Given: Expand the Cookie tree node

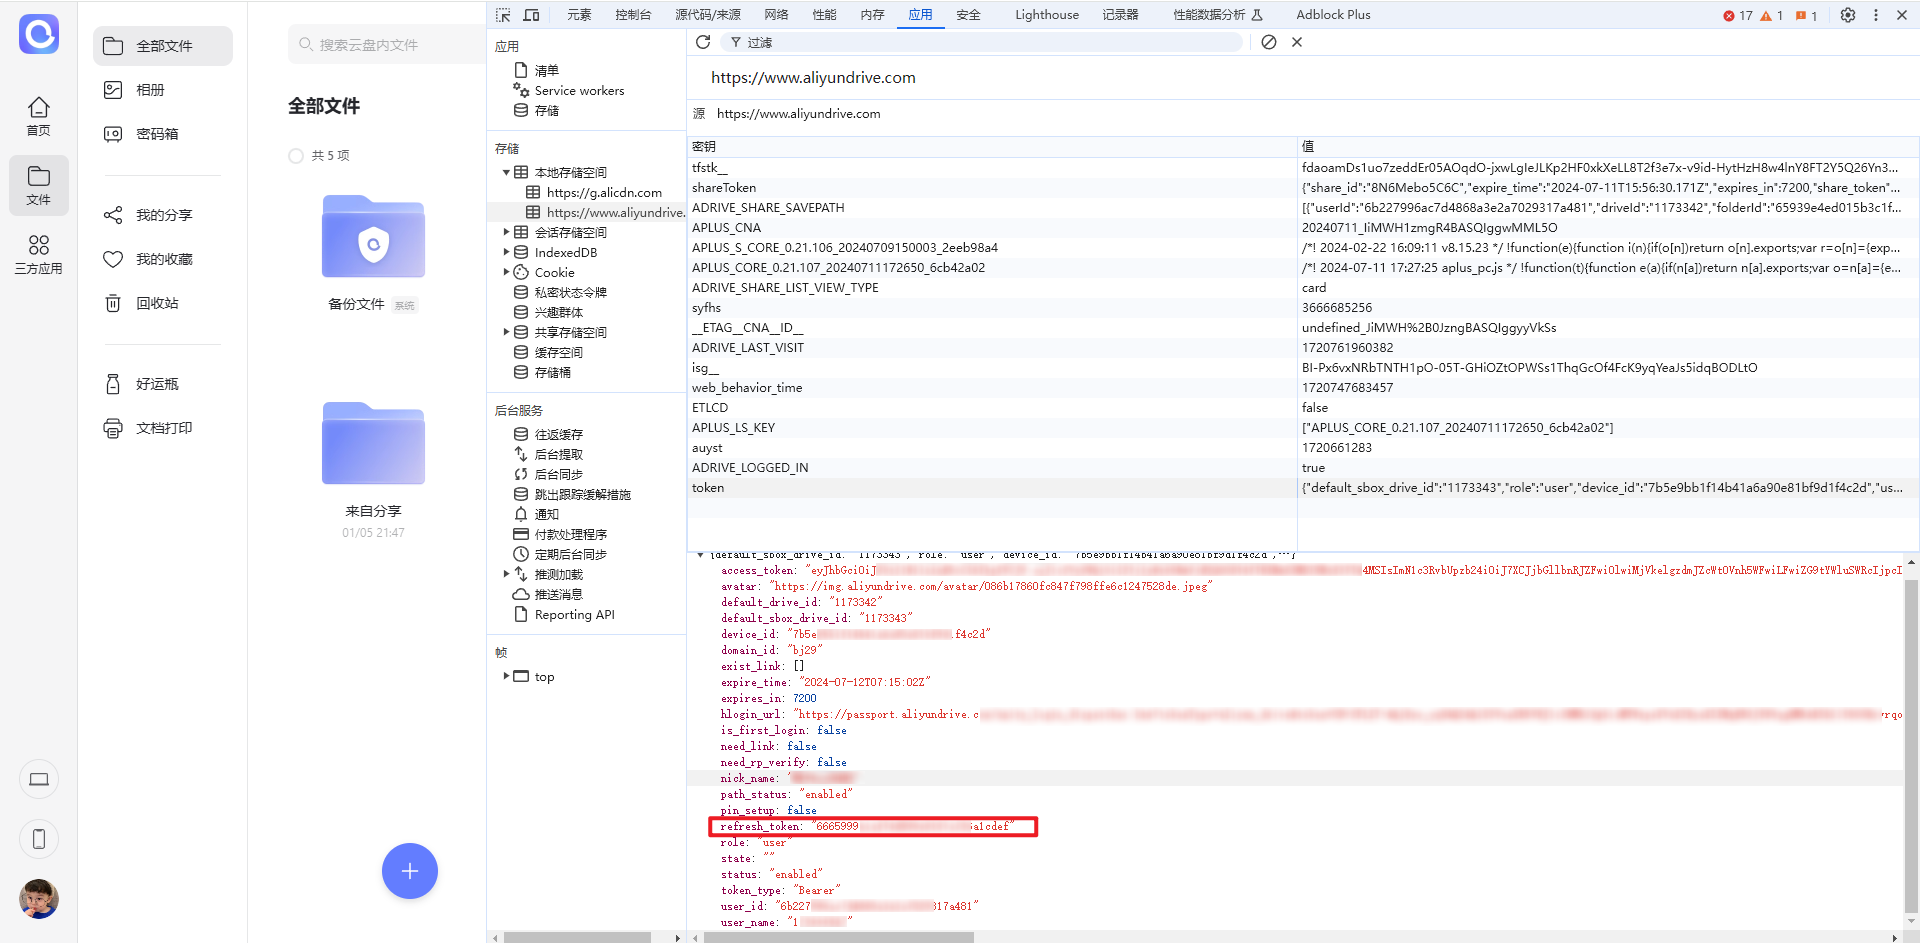Looking at the screenshot, I should 507,272.
